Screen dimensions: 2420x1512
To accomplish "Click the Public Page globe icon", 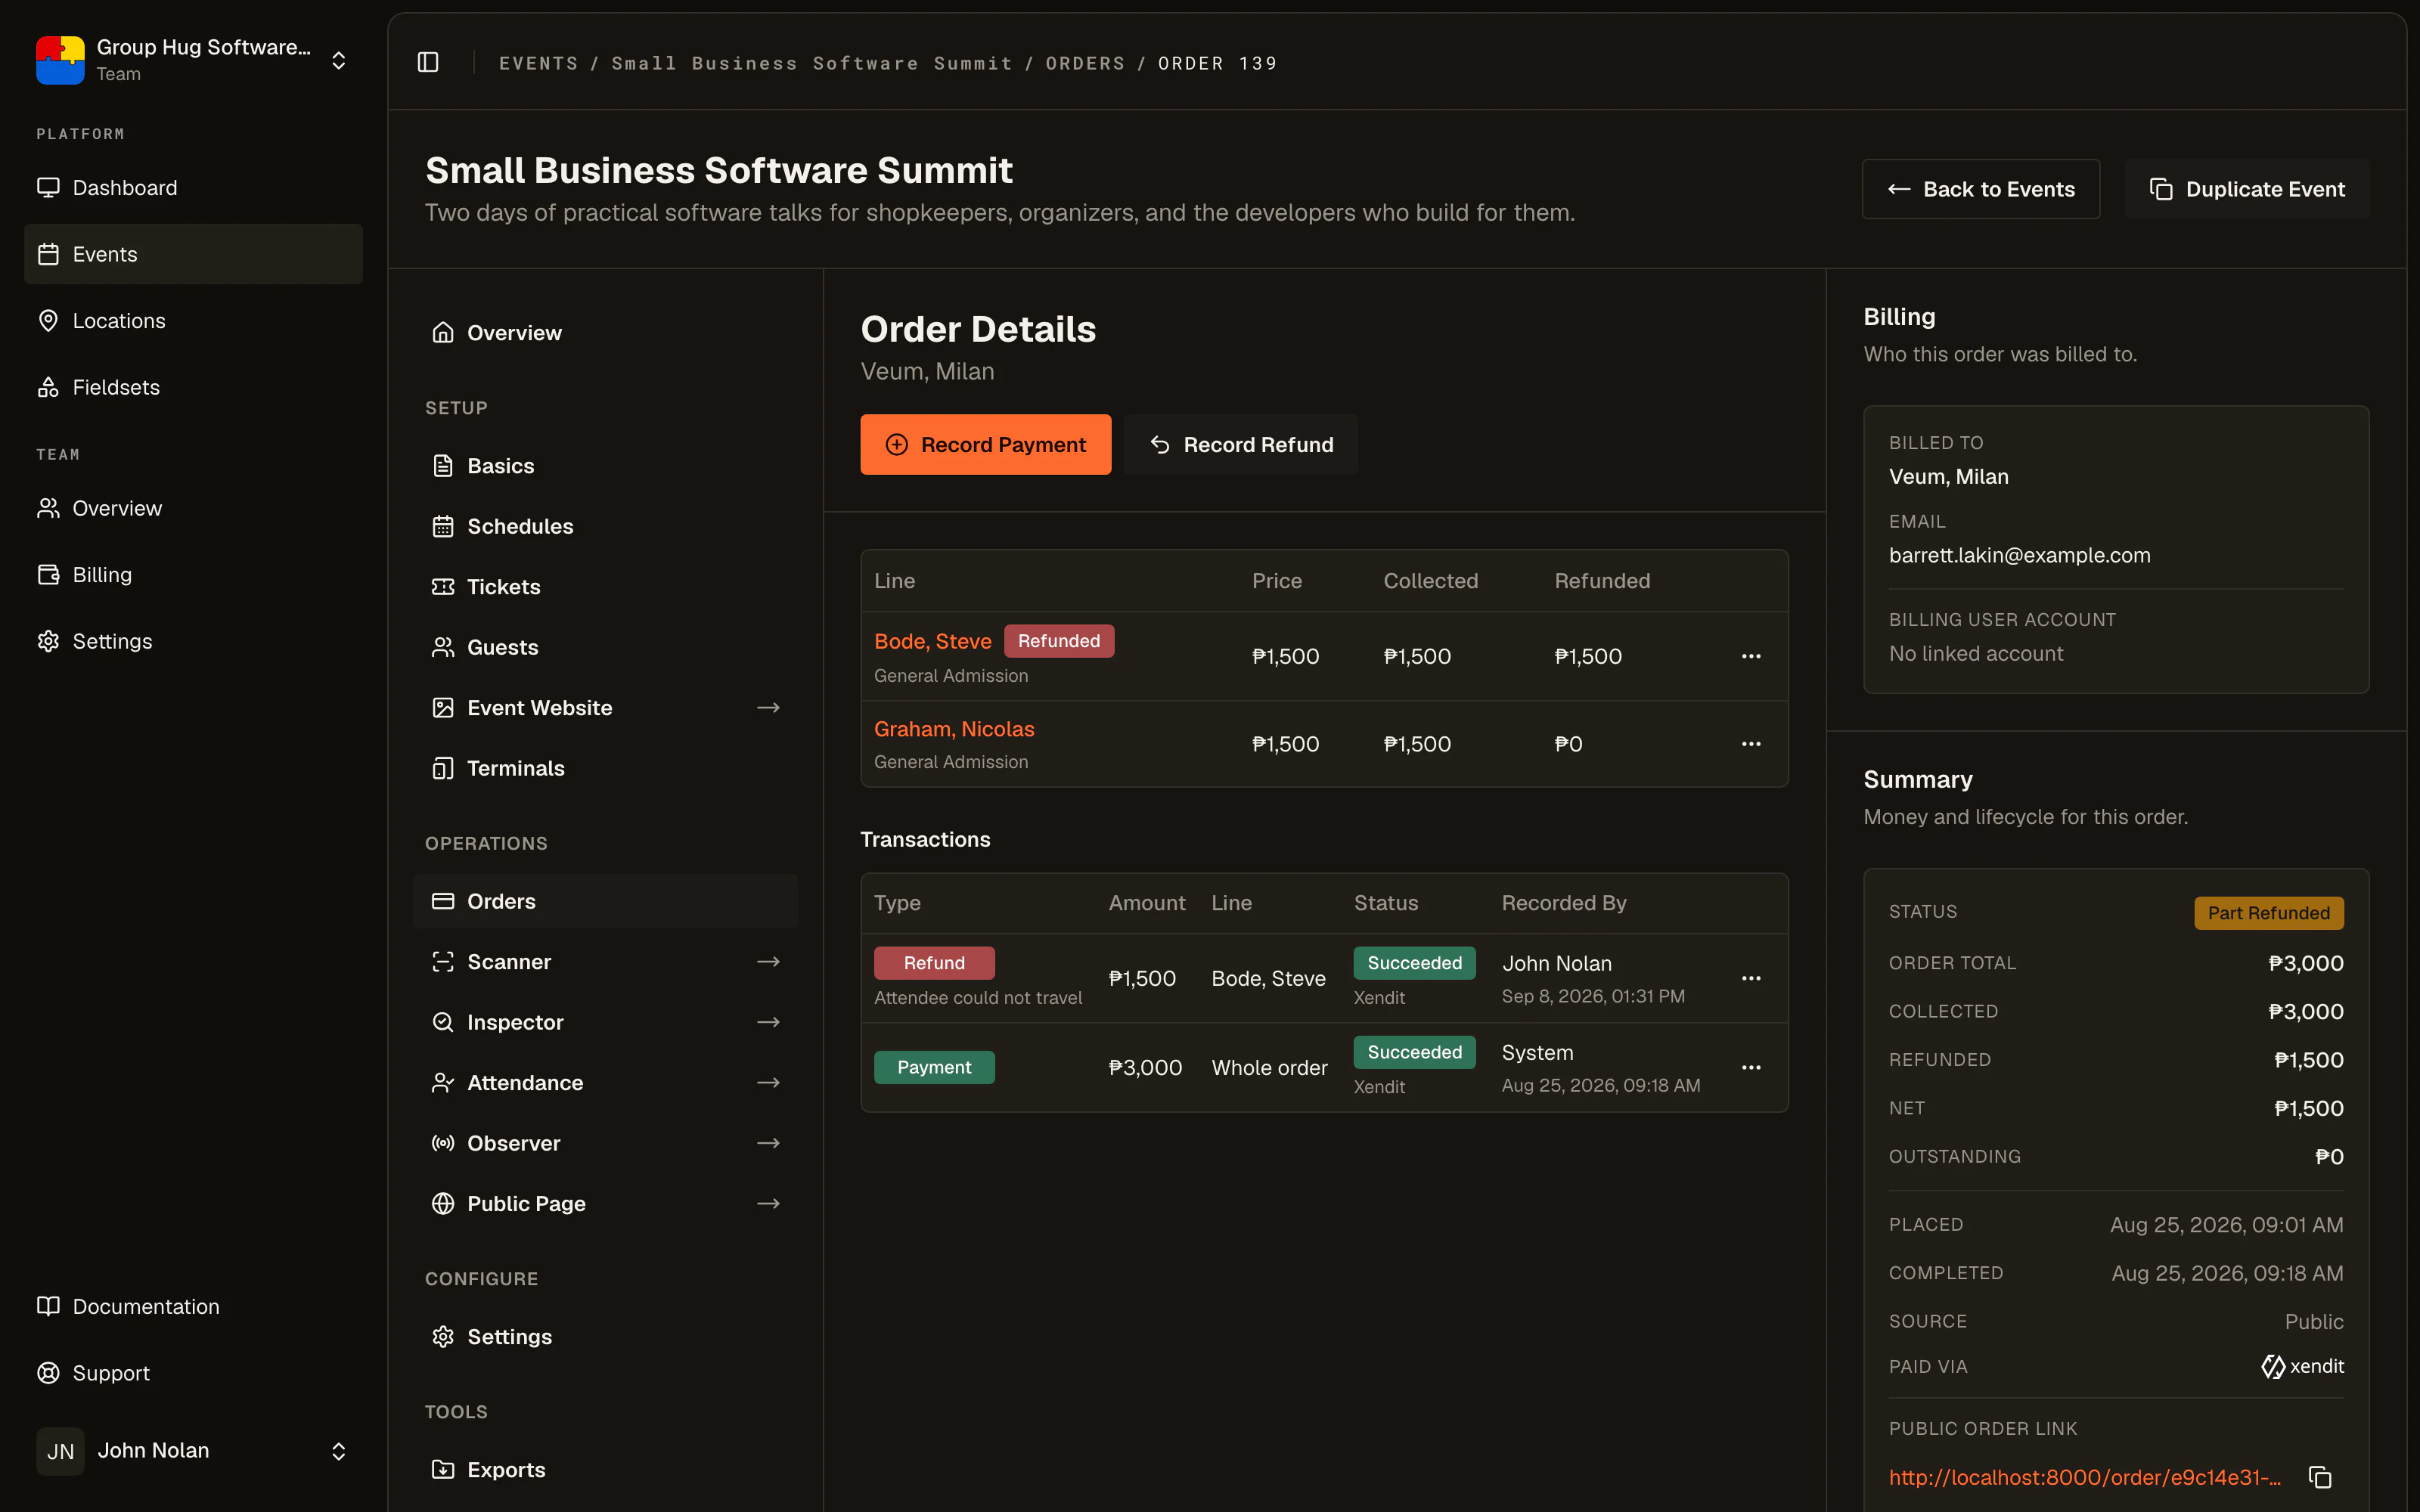I will point(443,1203).
